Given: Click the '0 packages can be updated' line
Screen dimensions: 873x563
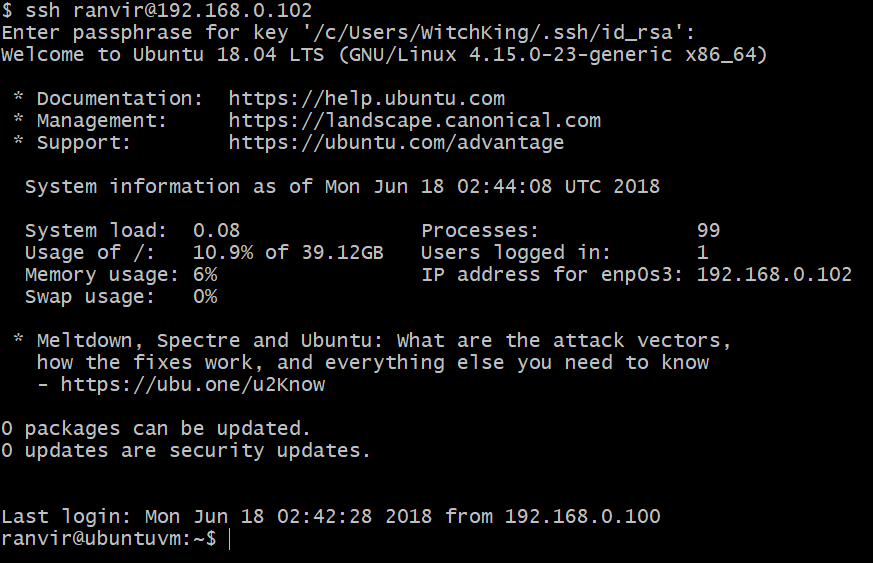Looking at the screenshot, I should coord(156,429).
